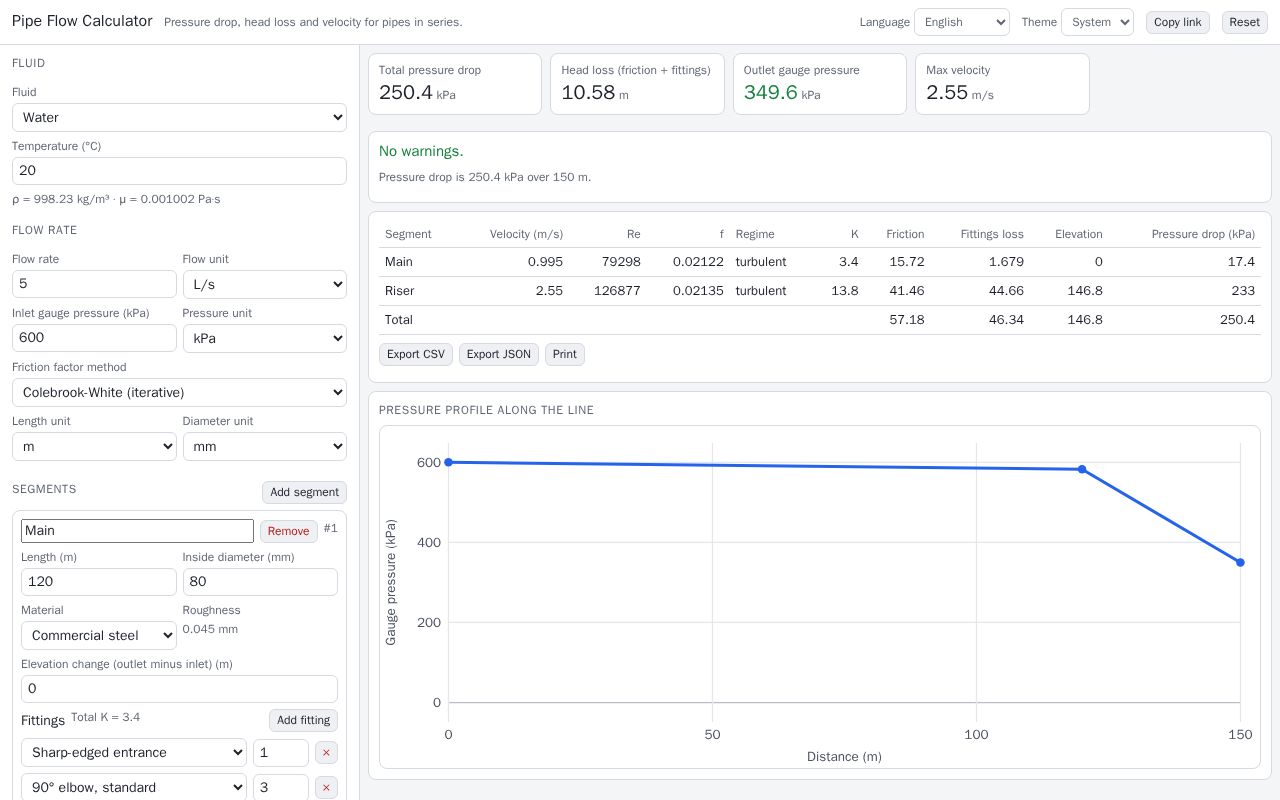The width and height of the screenshot is (1280, 800).
Task: Export results as CSV
Action: pos(416,354)
